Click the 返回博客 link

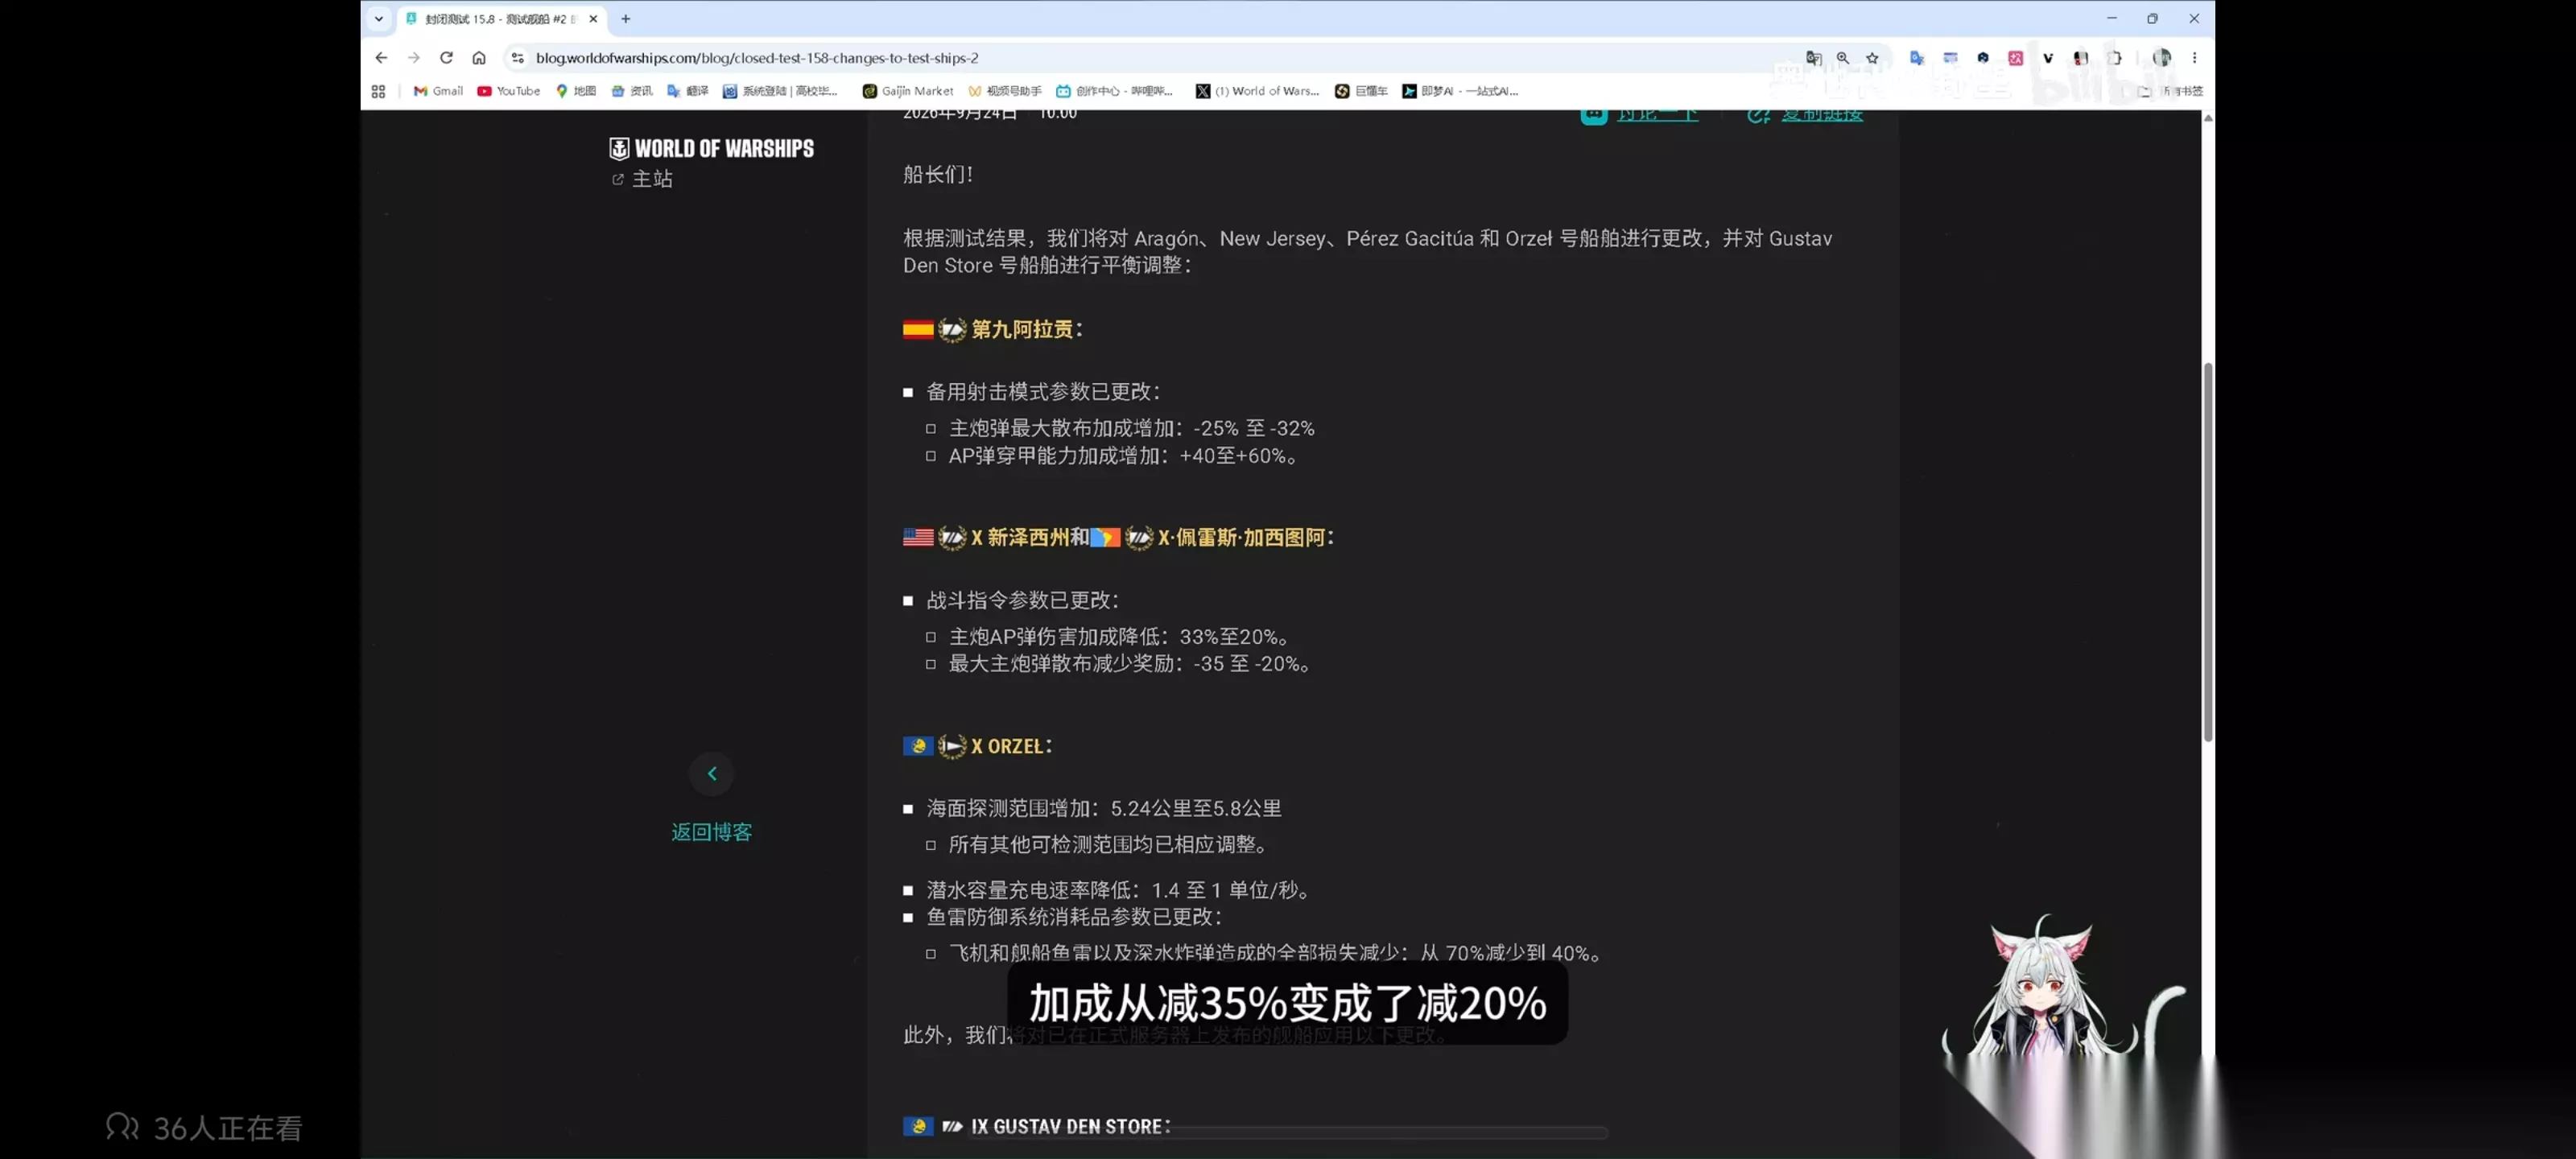coord(712,832)
